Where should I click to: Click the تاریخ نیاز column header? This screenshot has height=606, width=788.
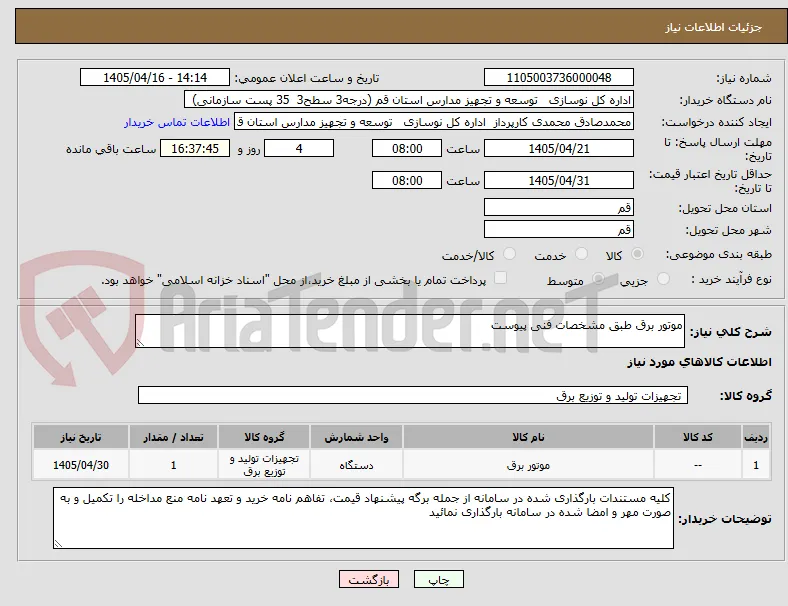(x=81, y=437)
